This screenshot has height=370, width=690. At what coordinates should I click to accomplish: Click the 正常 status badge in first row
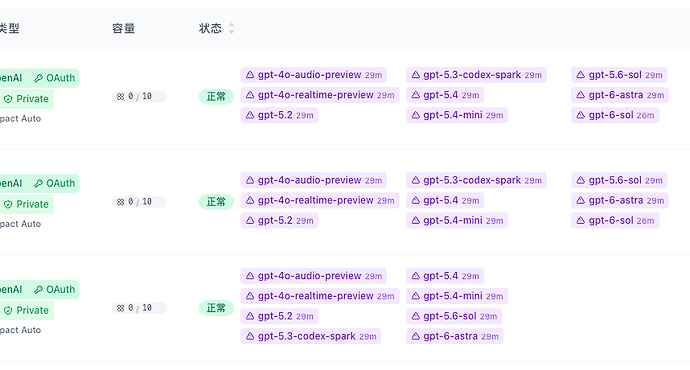(x=216, y=96)
